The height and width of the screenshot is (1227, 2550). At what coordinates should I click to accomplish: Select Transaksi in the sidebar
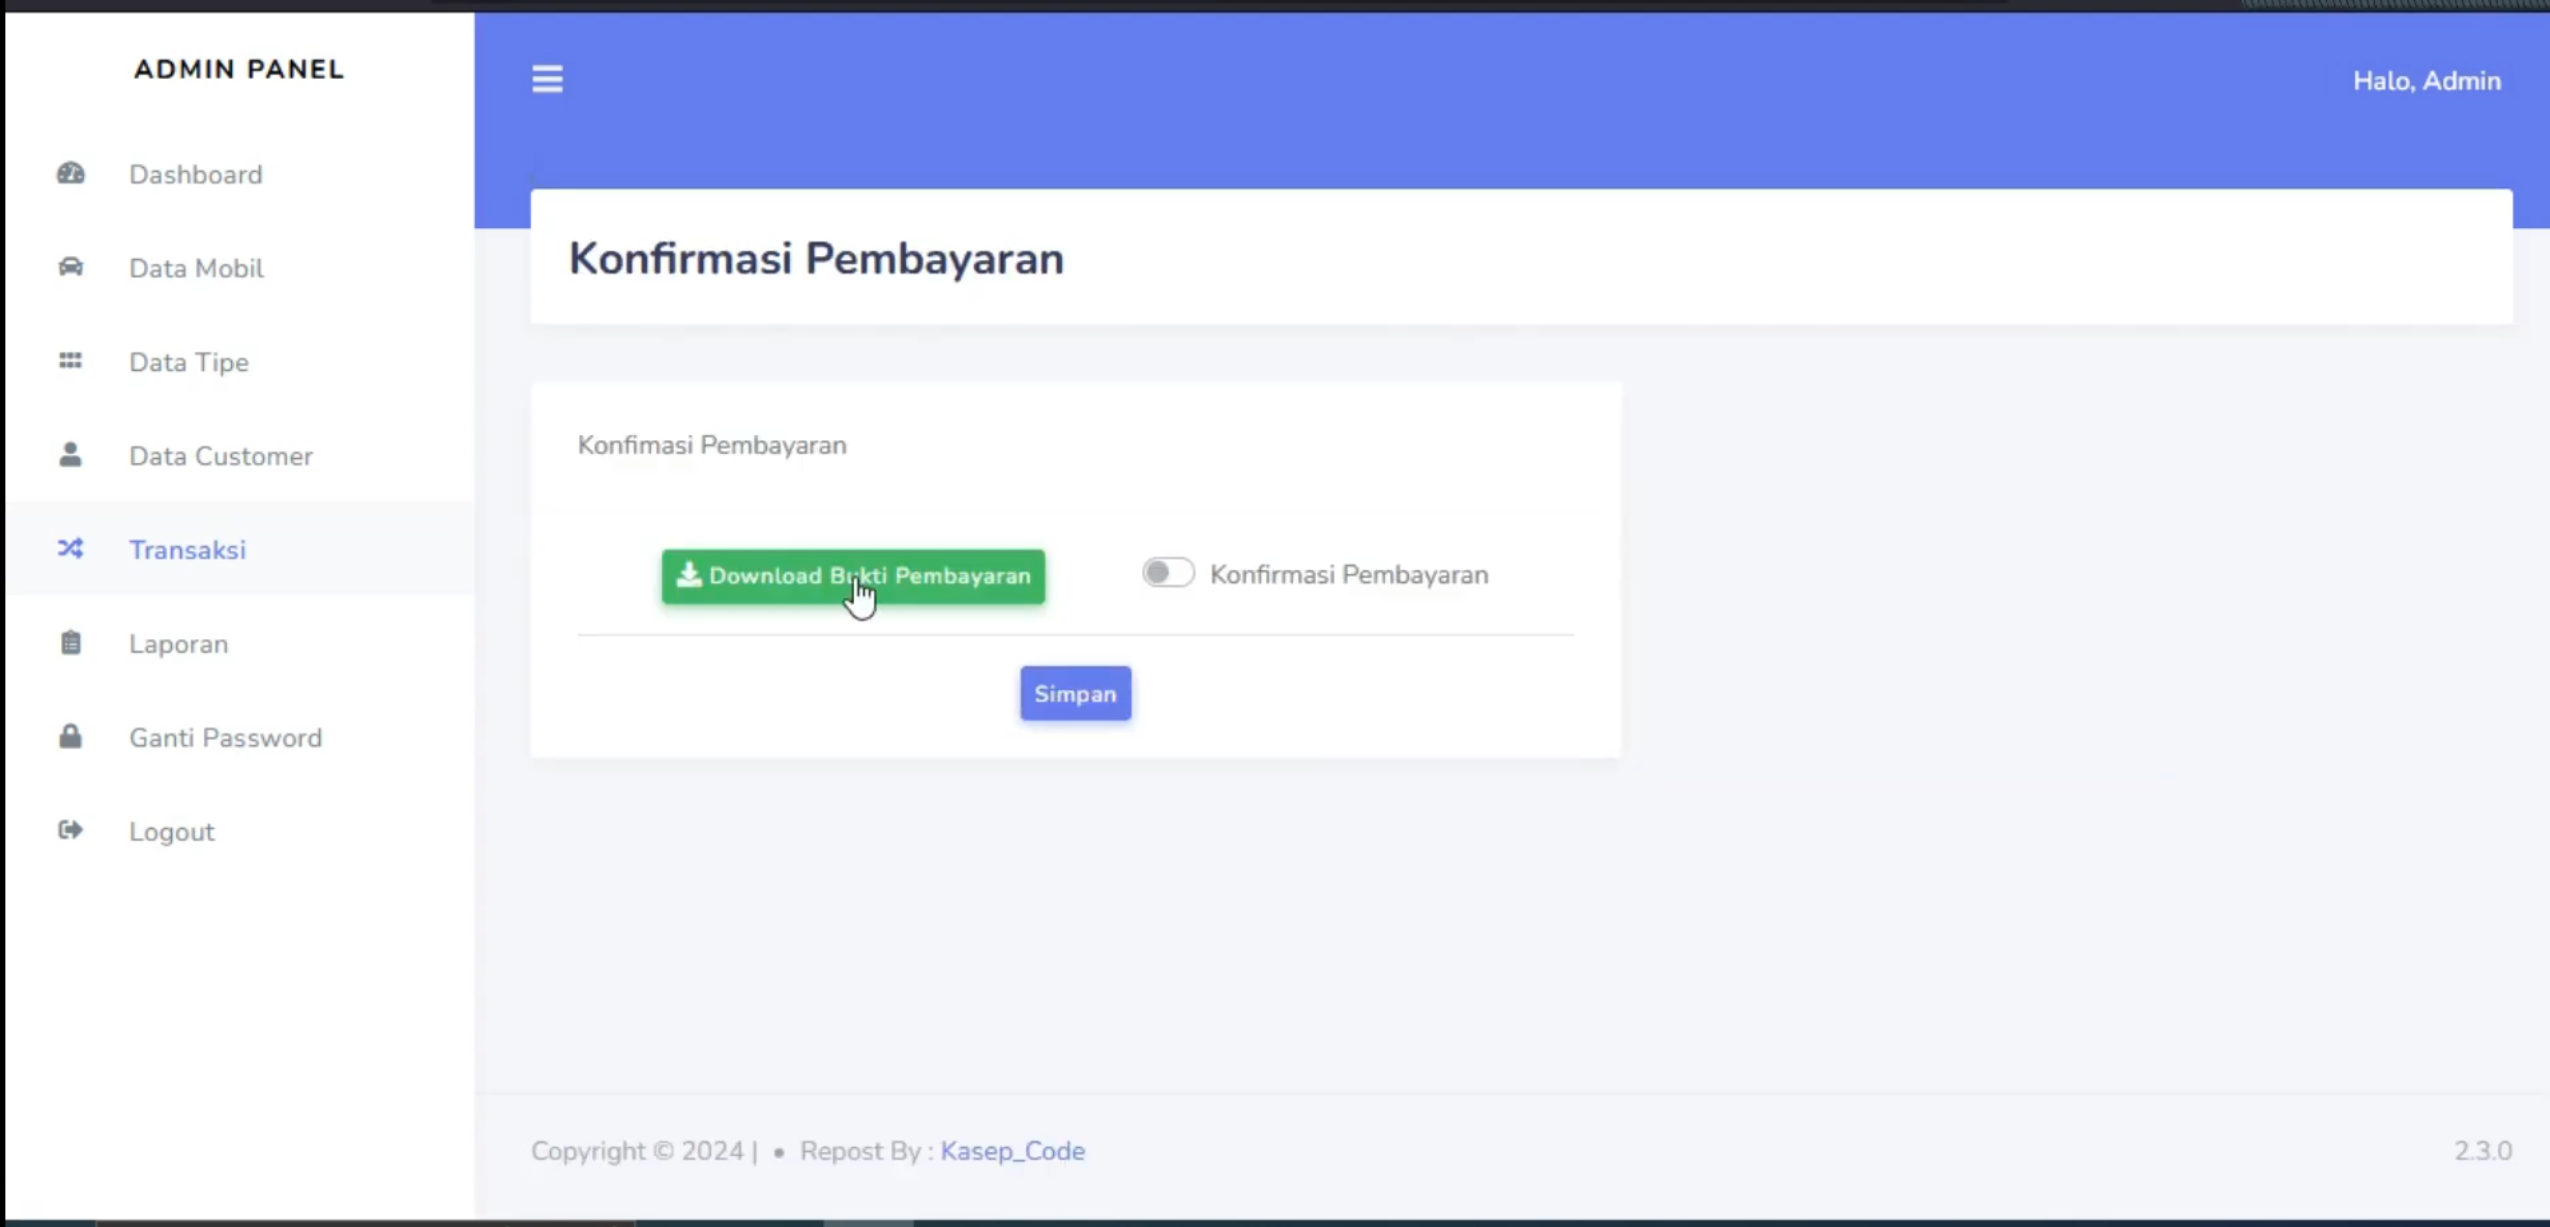187,551
